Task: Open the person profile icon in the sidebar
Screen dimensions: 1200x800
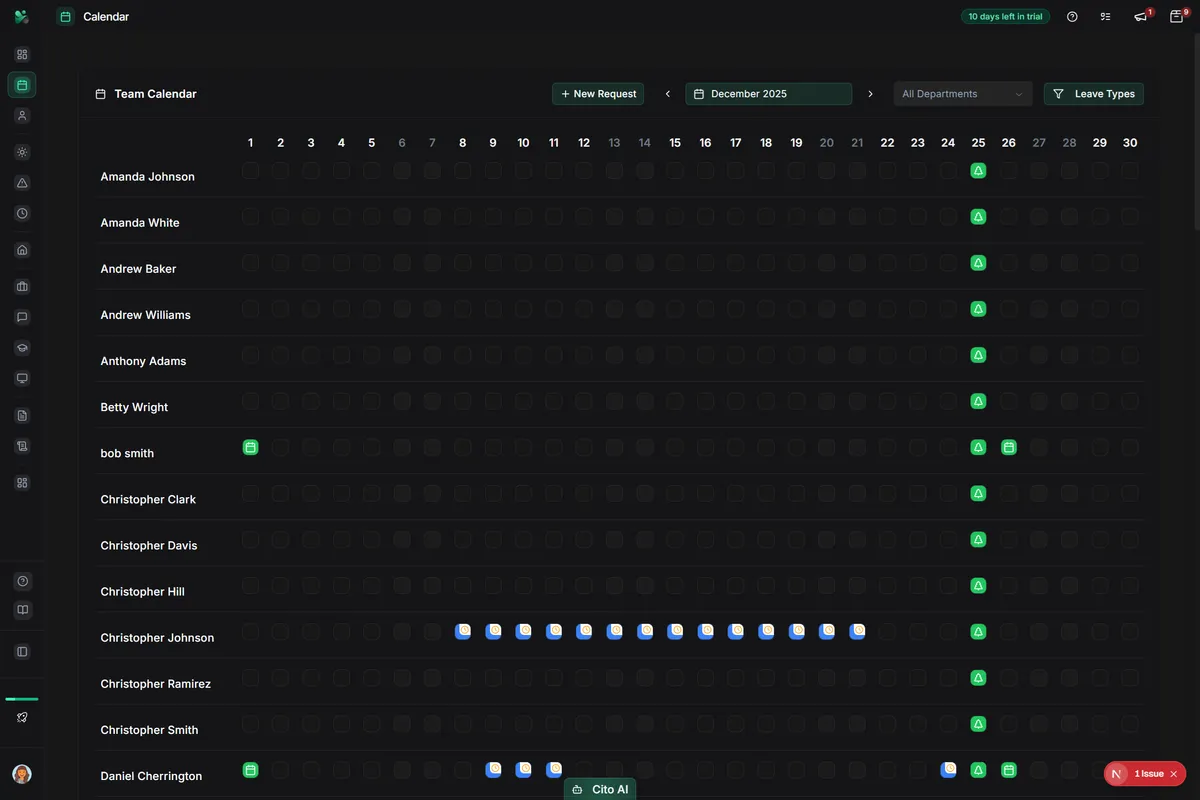Action: (x=22, y=115)
